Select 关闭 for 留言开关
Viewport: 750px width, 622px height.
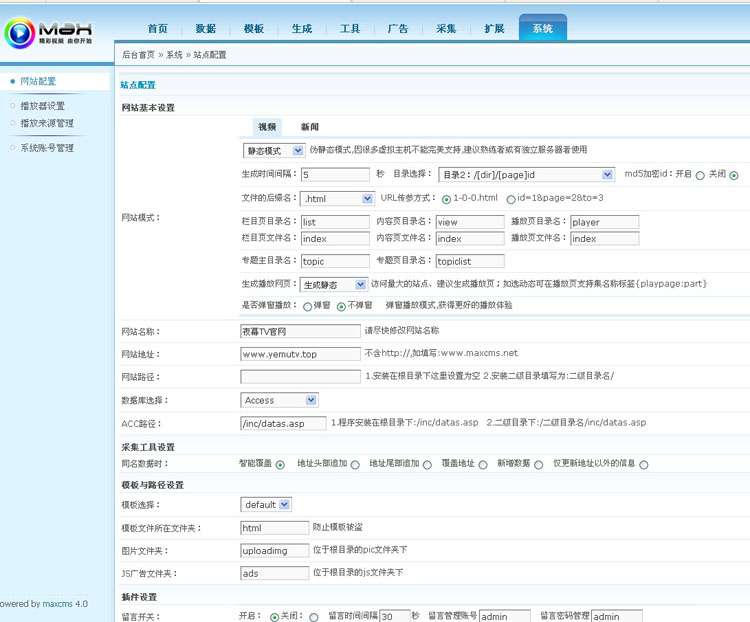(313, 617)
